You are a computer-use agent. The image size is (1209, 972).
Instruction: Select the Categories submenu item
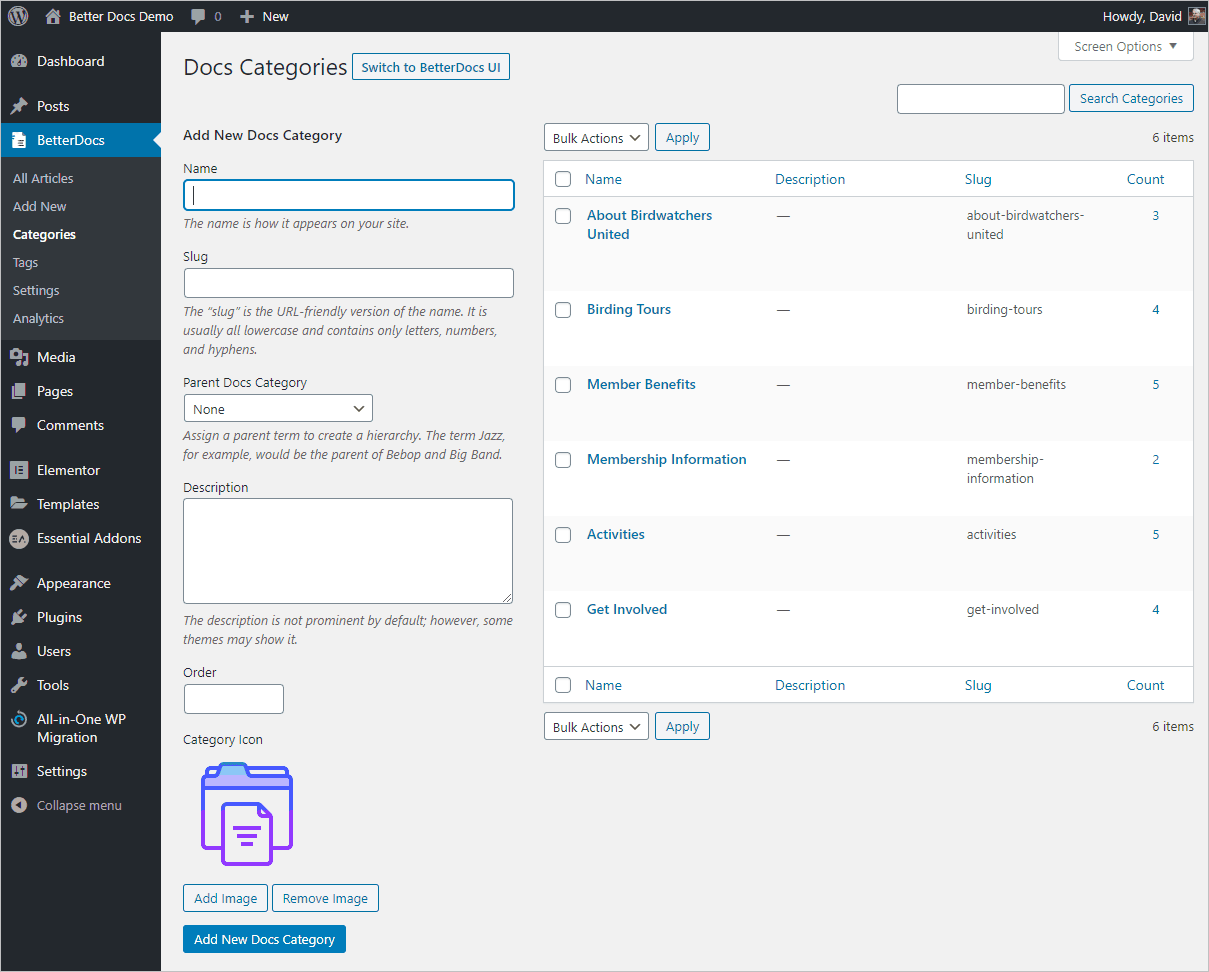[x=44, y=234]
